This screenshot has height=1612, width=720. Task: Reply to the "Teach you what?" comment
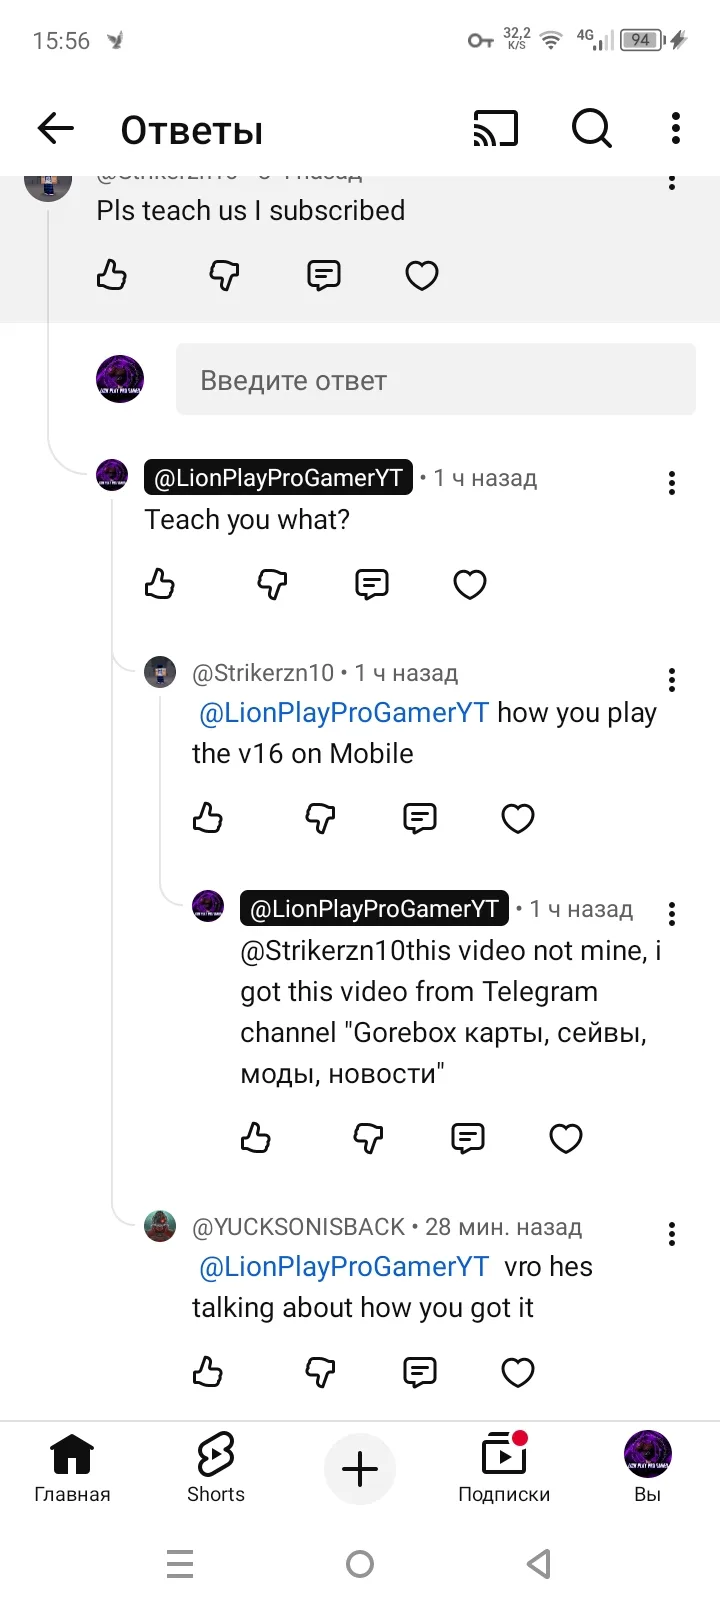pos(372,584)
